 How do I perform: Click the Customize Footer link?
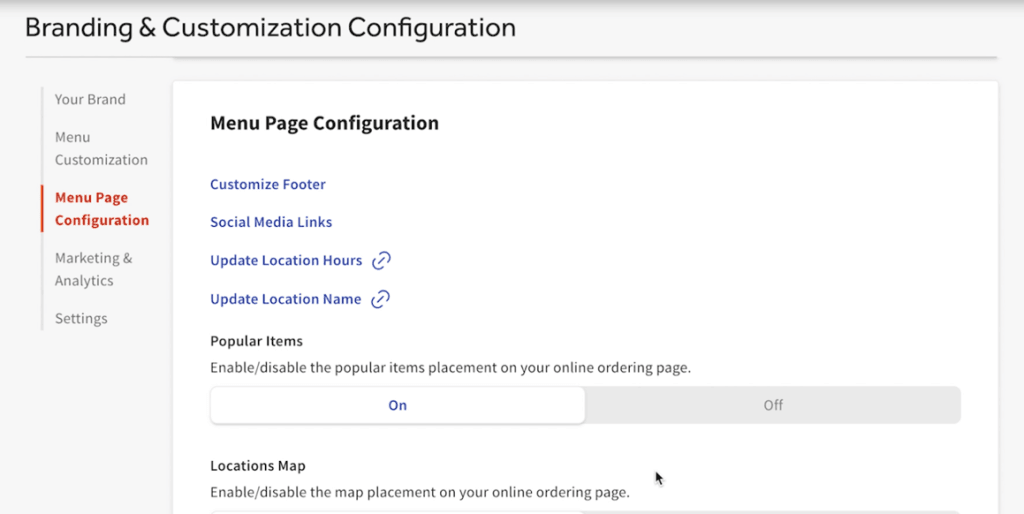[x=268, y=184]
